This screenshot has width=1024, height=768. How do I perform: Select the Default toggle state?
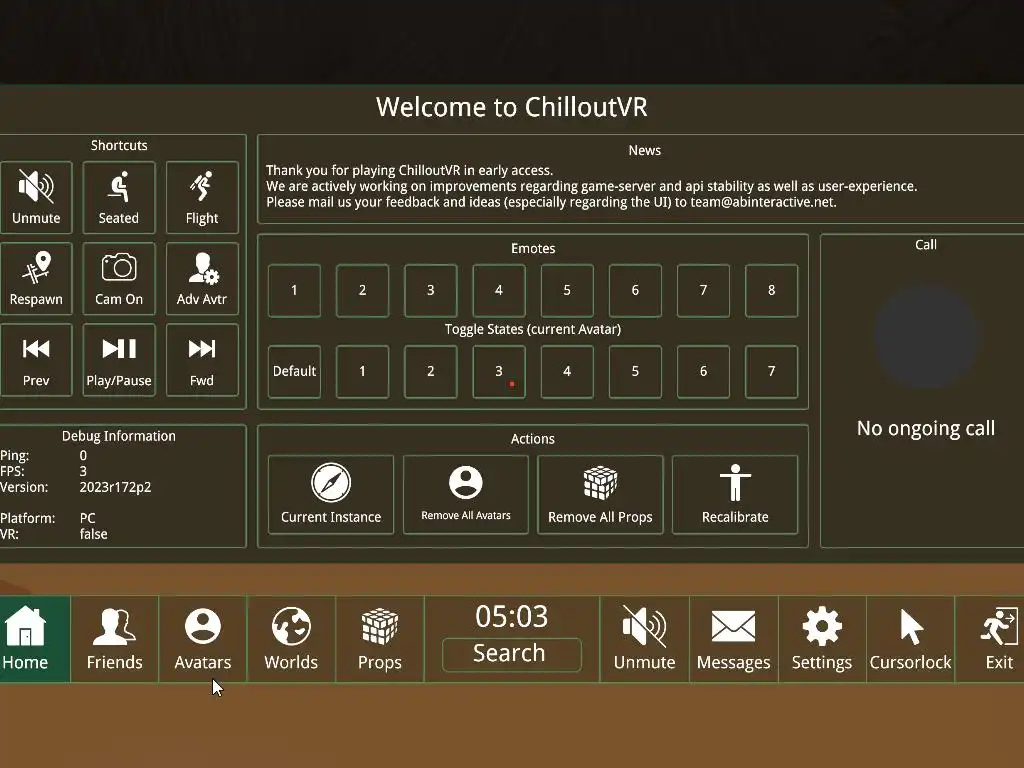point(294,372)
